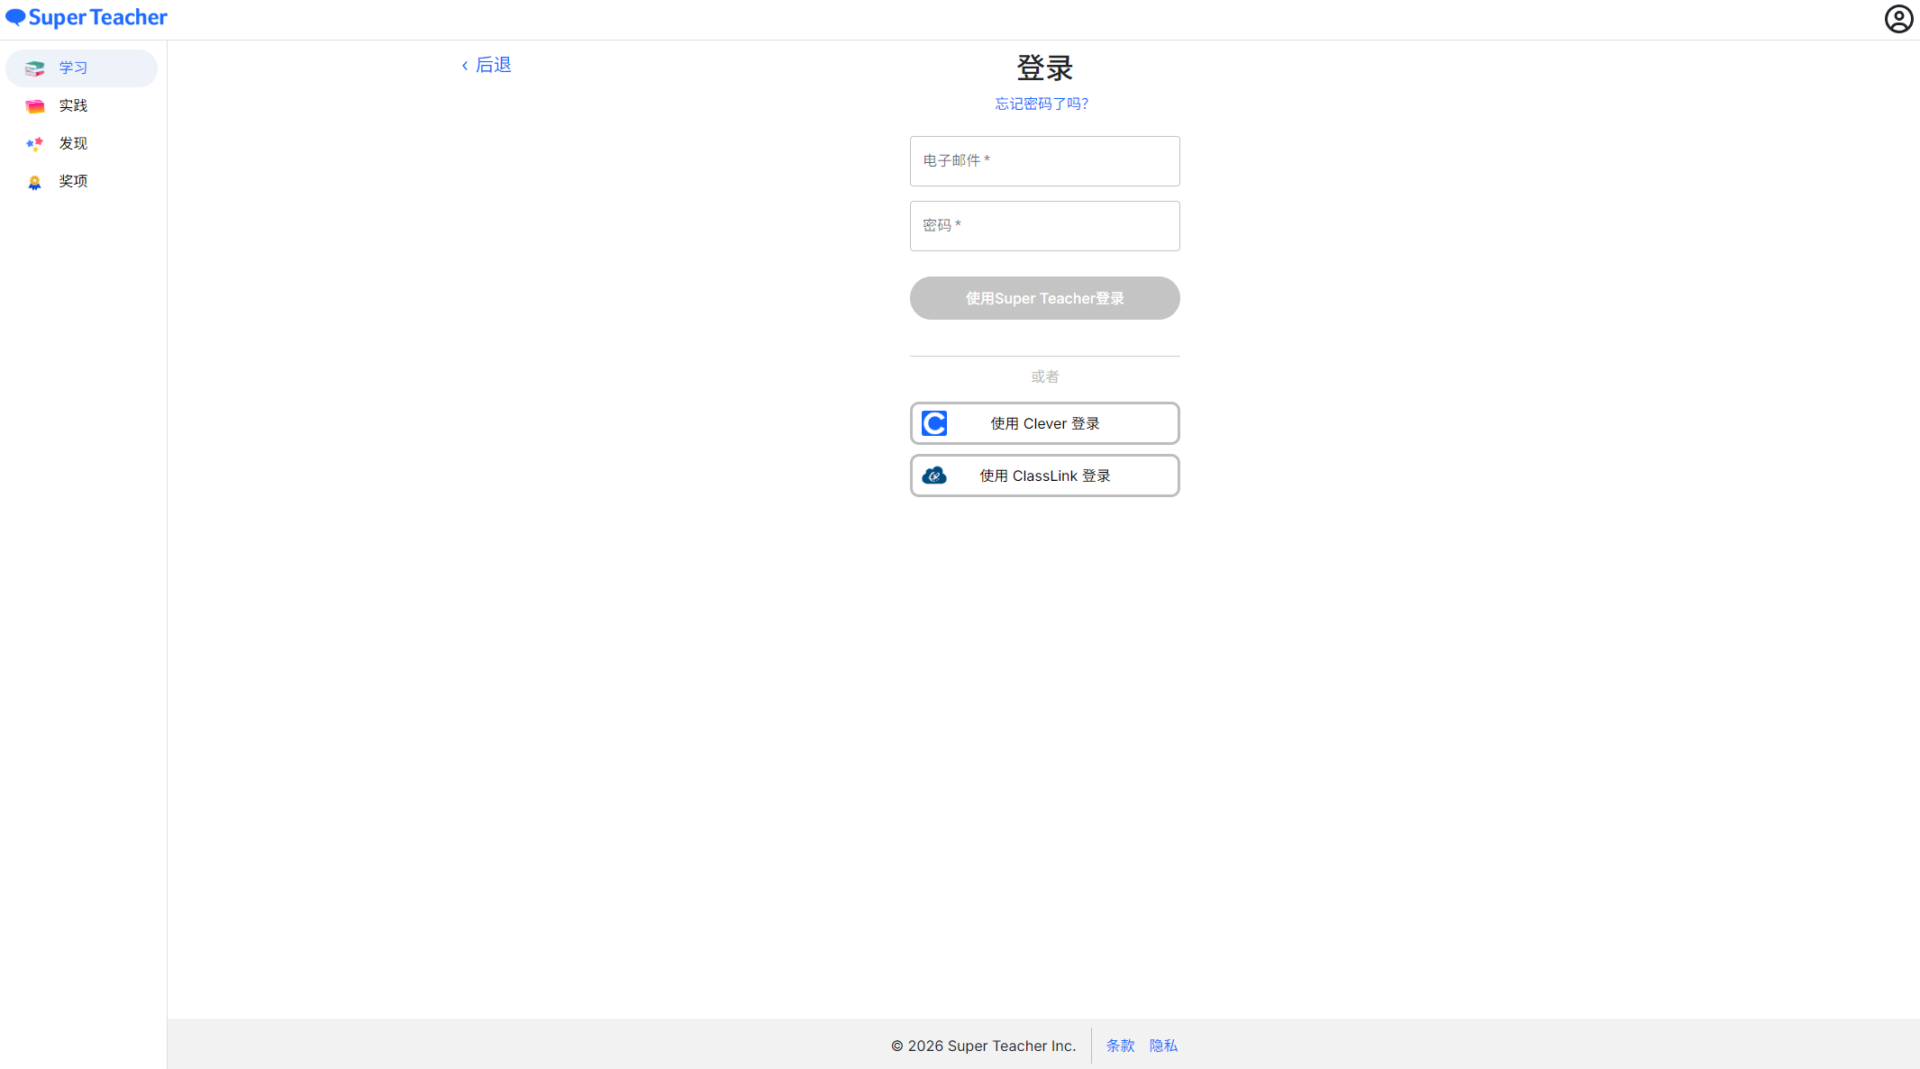
Task: Open the 条款 footer link
Action: pos(1120,1045)
